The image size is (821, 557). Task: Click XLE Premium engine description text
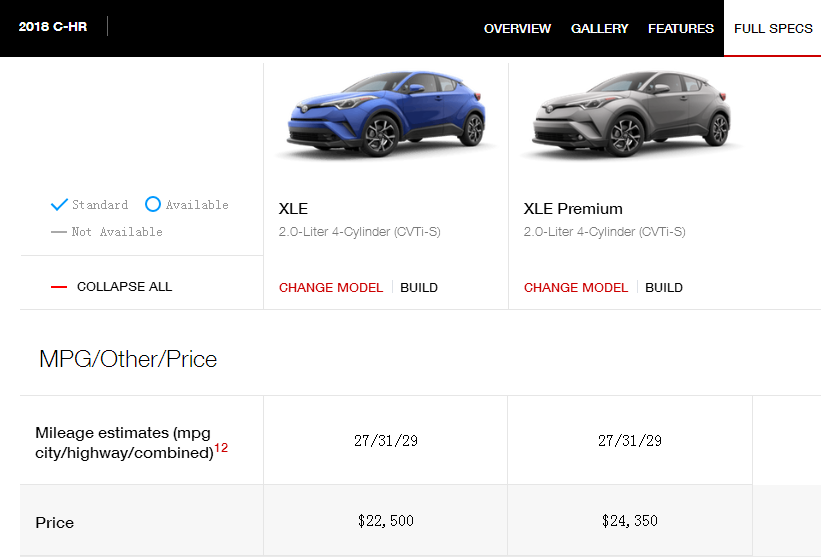pyautogui.click(x=605, y=231)
